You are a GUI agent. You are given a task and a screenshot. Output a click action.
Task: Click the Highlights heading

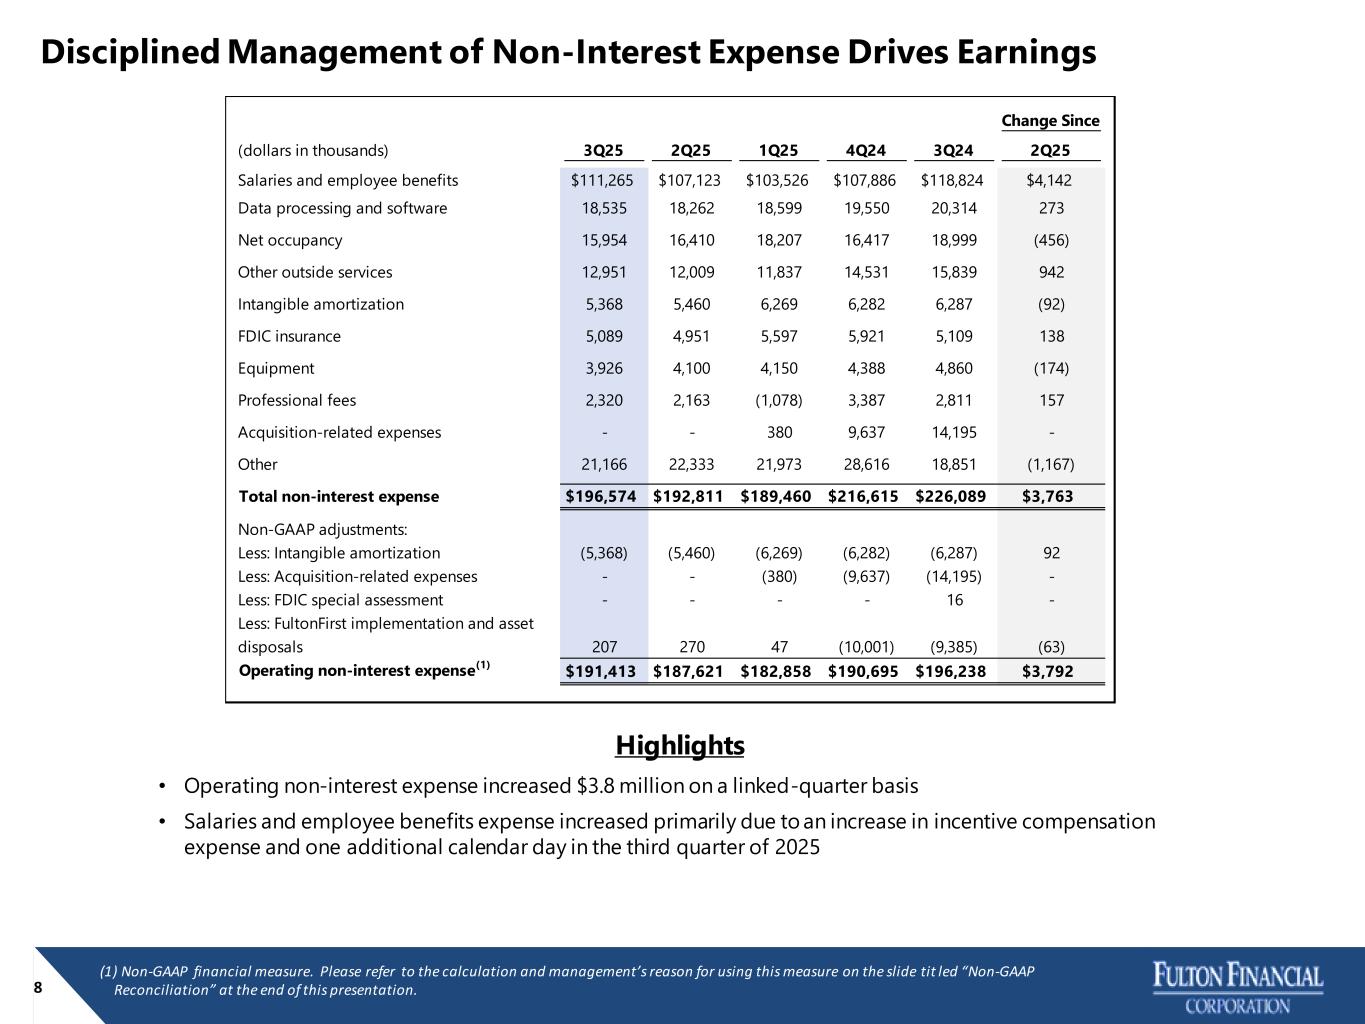point(680,746)
